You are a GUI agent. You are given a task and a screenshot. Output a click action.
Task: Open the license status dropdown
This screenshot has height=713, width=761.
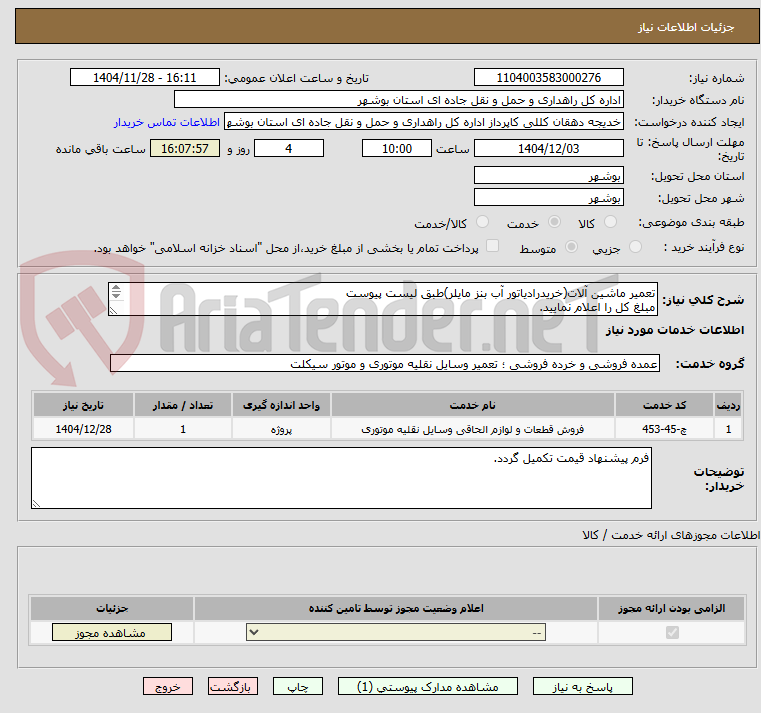point(396,632)
